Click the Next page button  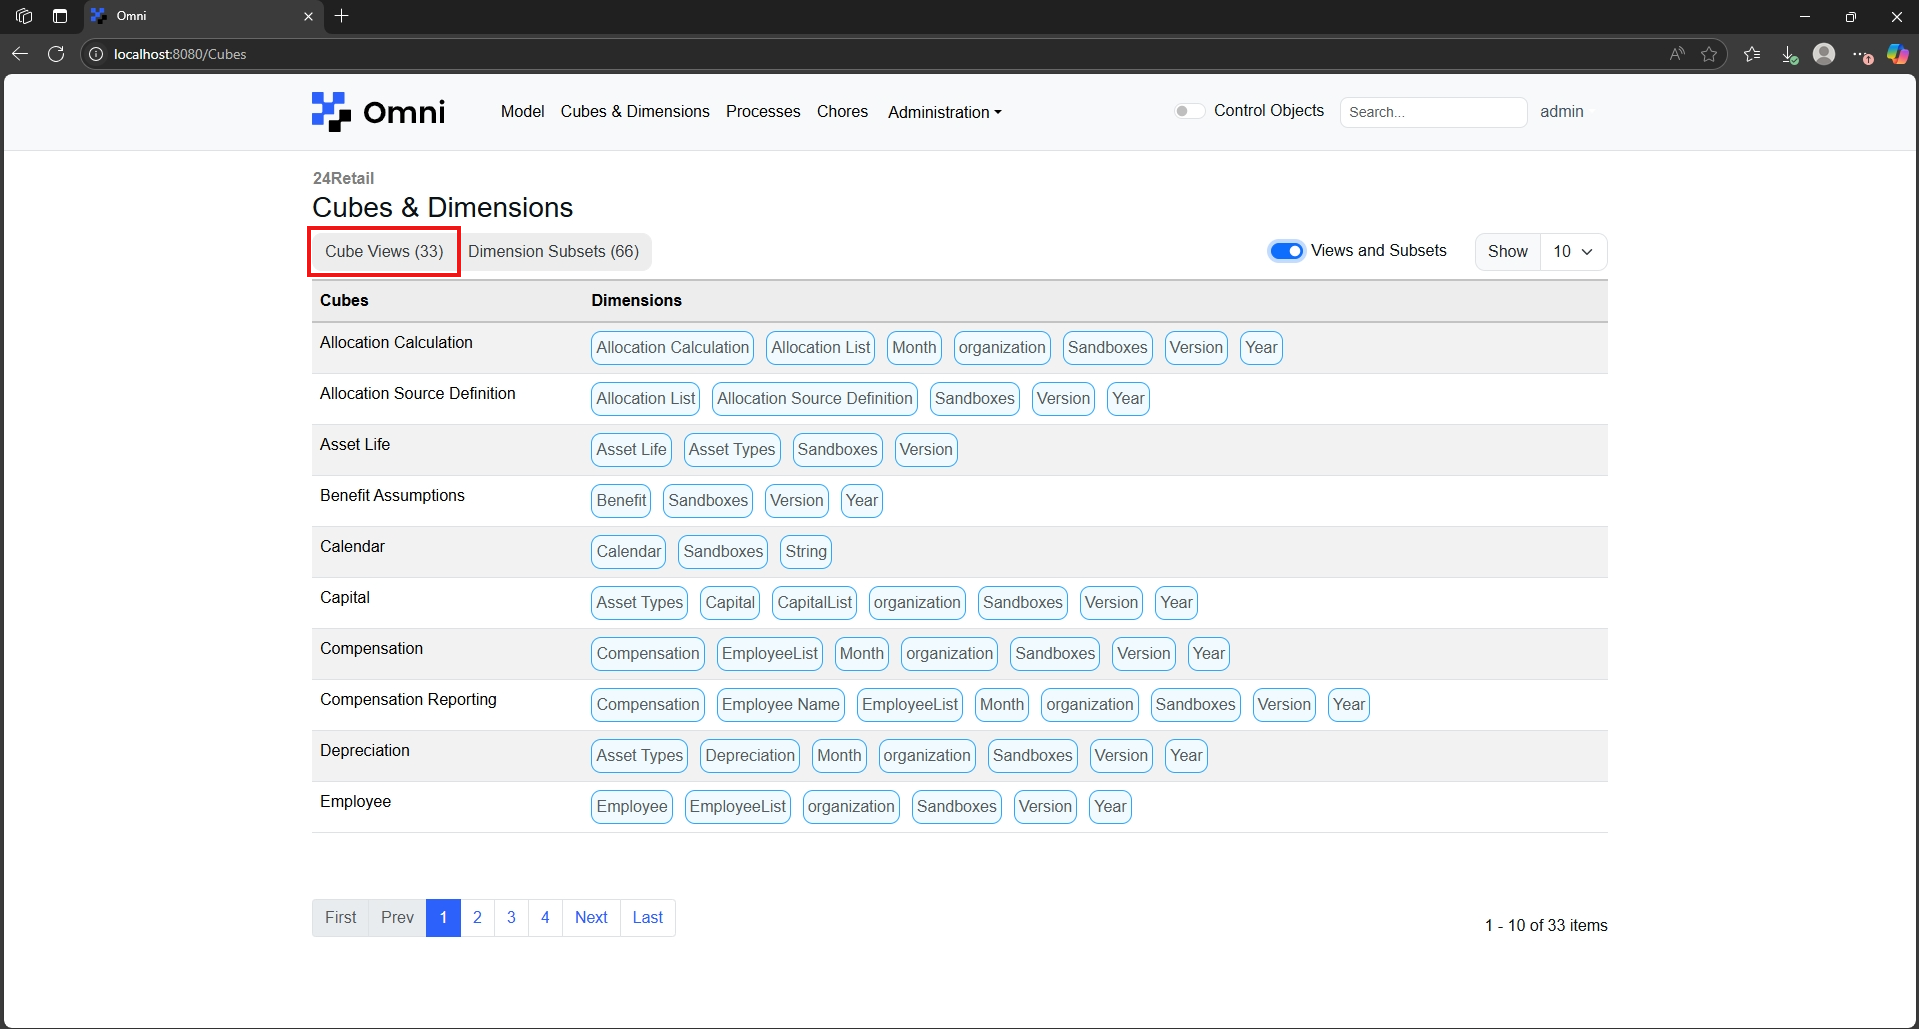(x=591, y=918)
